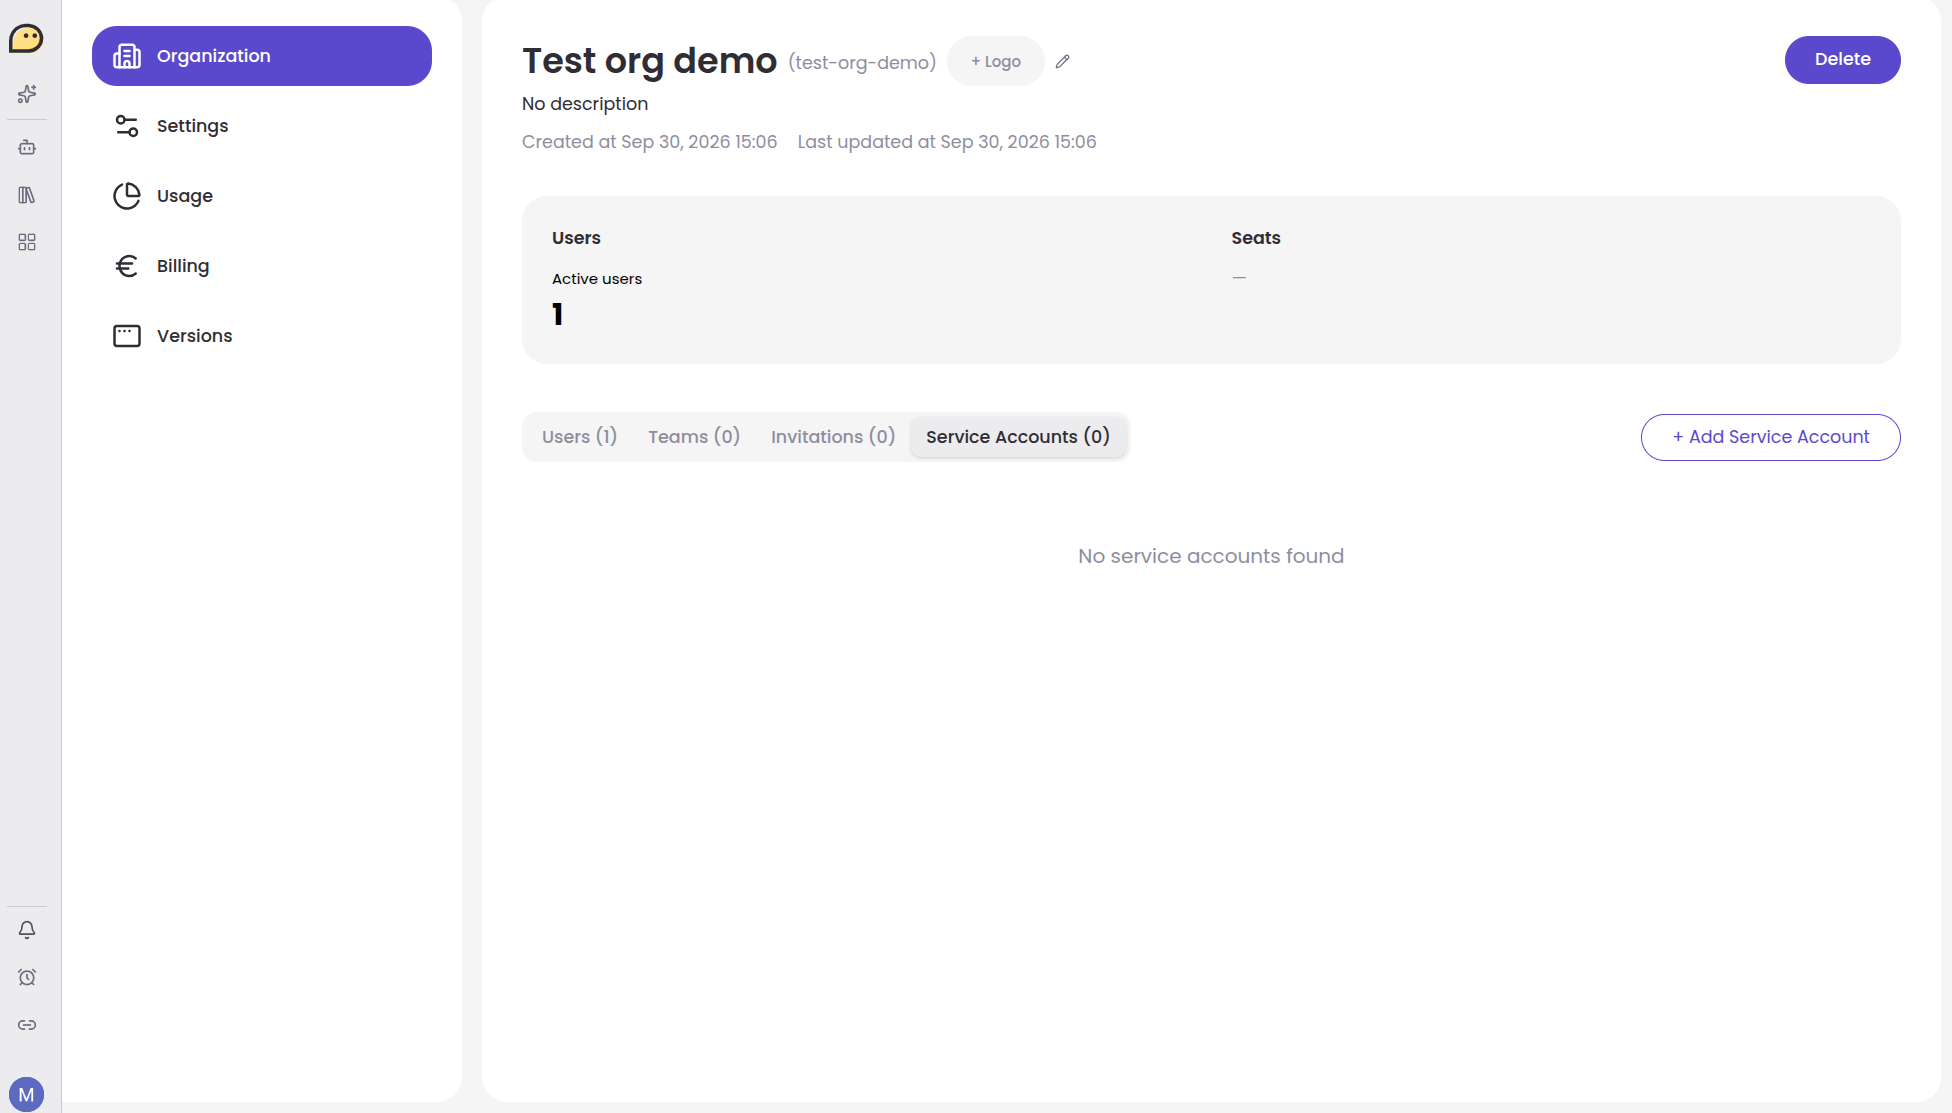Click the link chain icon in the left rail

click(x=27, y=1025)
